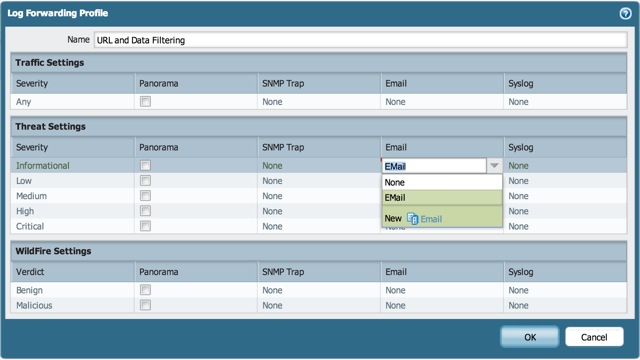Click Syslog None for Benign verdict

coord(518,290)
